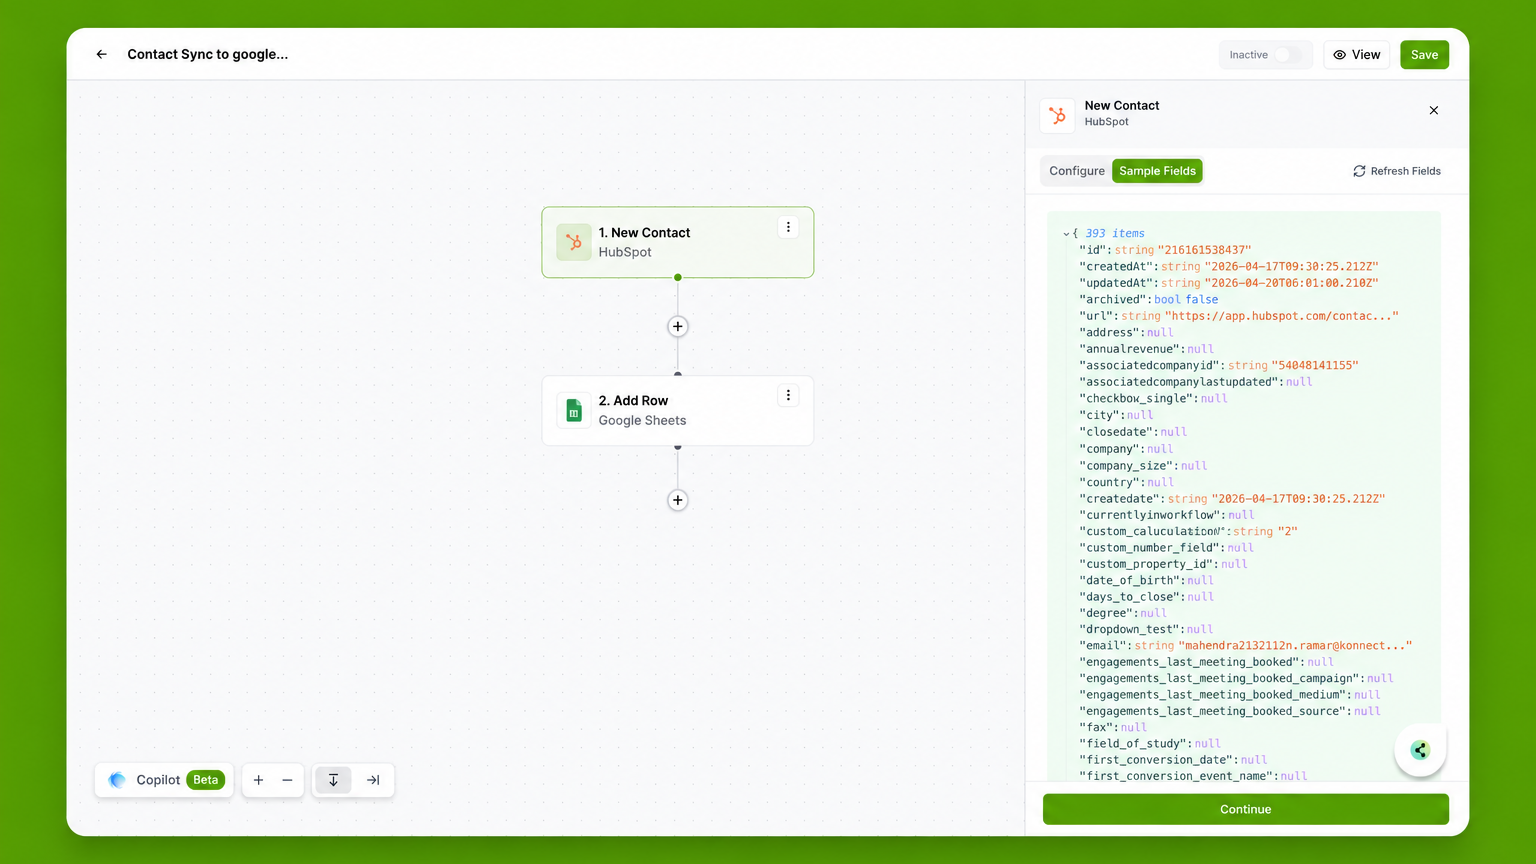Viewport: 1536px width, 864px height.
Task: Add step between New Contact and Add Row
Action: coord(678,327)
